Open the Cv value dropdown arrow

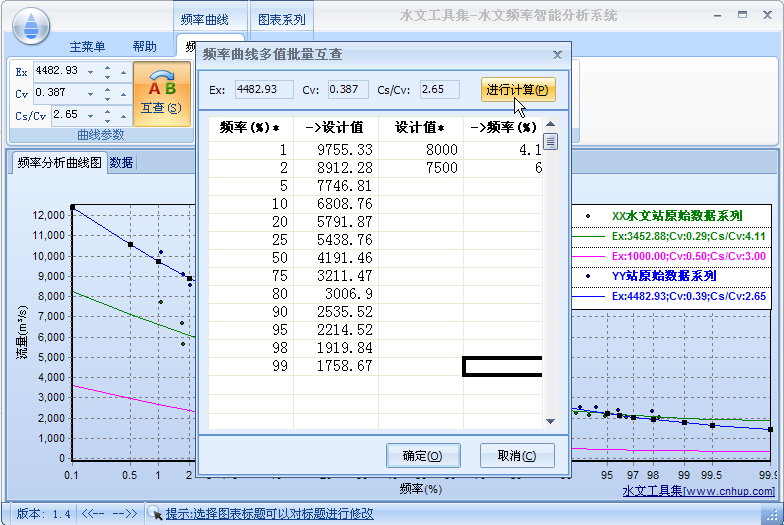90,93
